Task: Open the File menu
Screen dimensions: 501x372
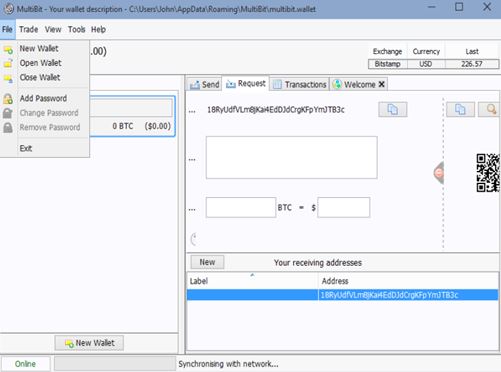Action: coord(7,29)
